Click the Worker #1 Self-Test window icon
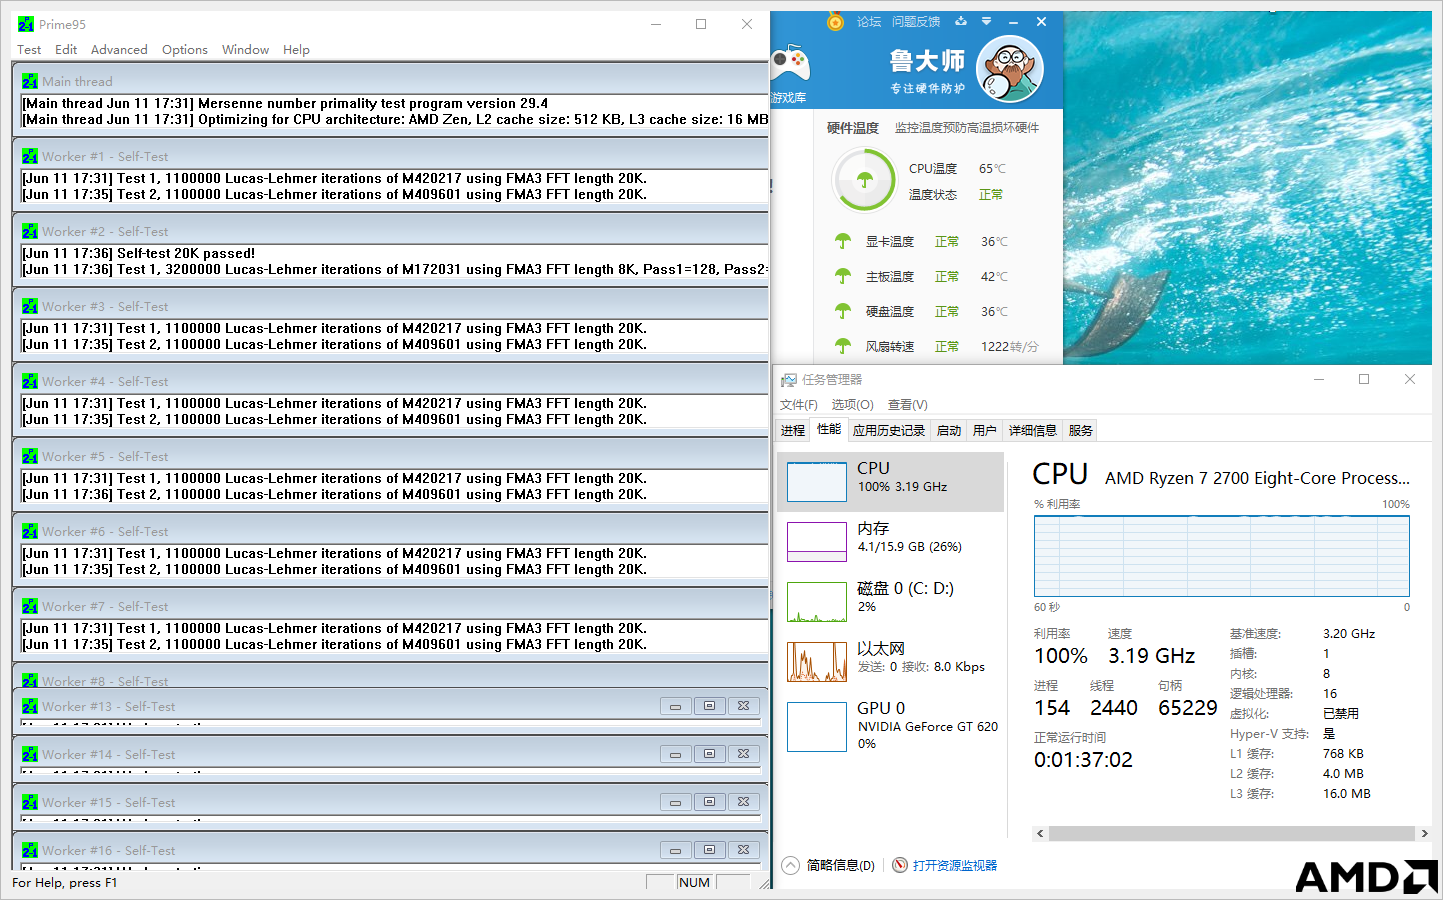Viewport: 1443px width, 900px height. click(30, 156)
